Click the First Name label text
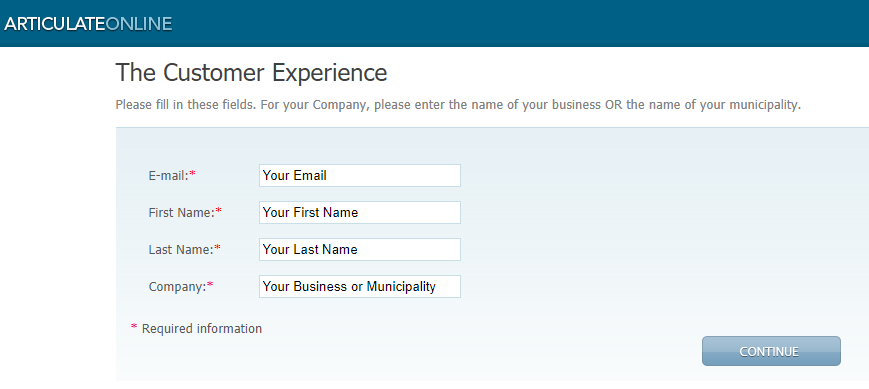This screenshot has height=389, width=869. [181, 213]
